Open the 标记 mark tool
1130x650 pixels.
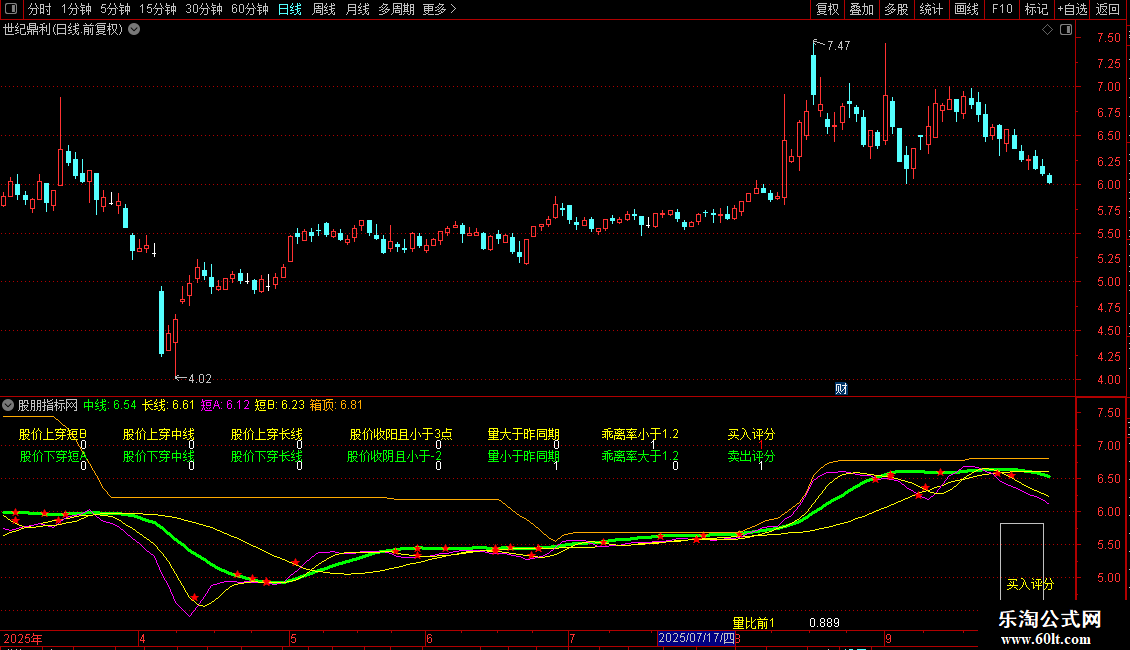click(x=1036, y=9)
